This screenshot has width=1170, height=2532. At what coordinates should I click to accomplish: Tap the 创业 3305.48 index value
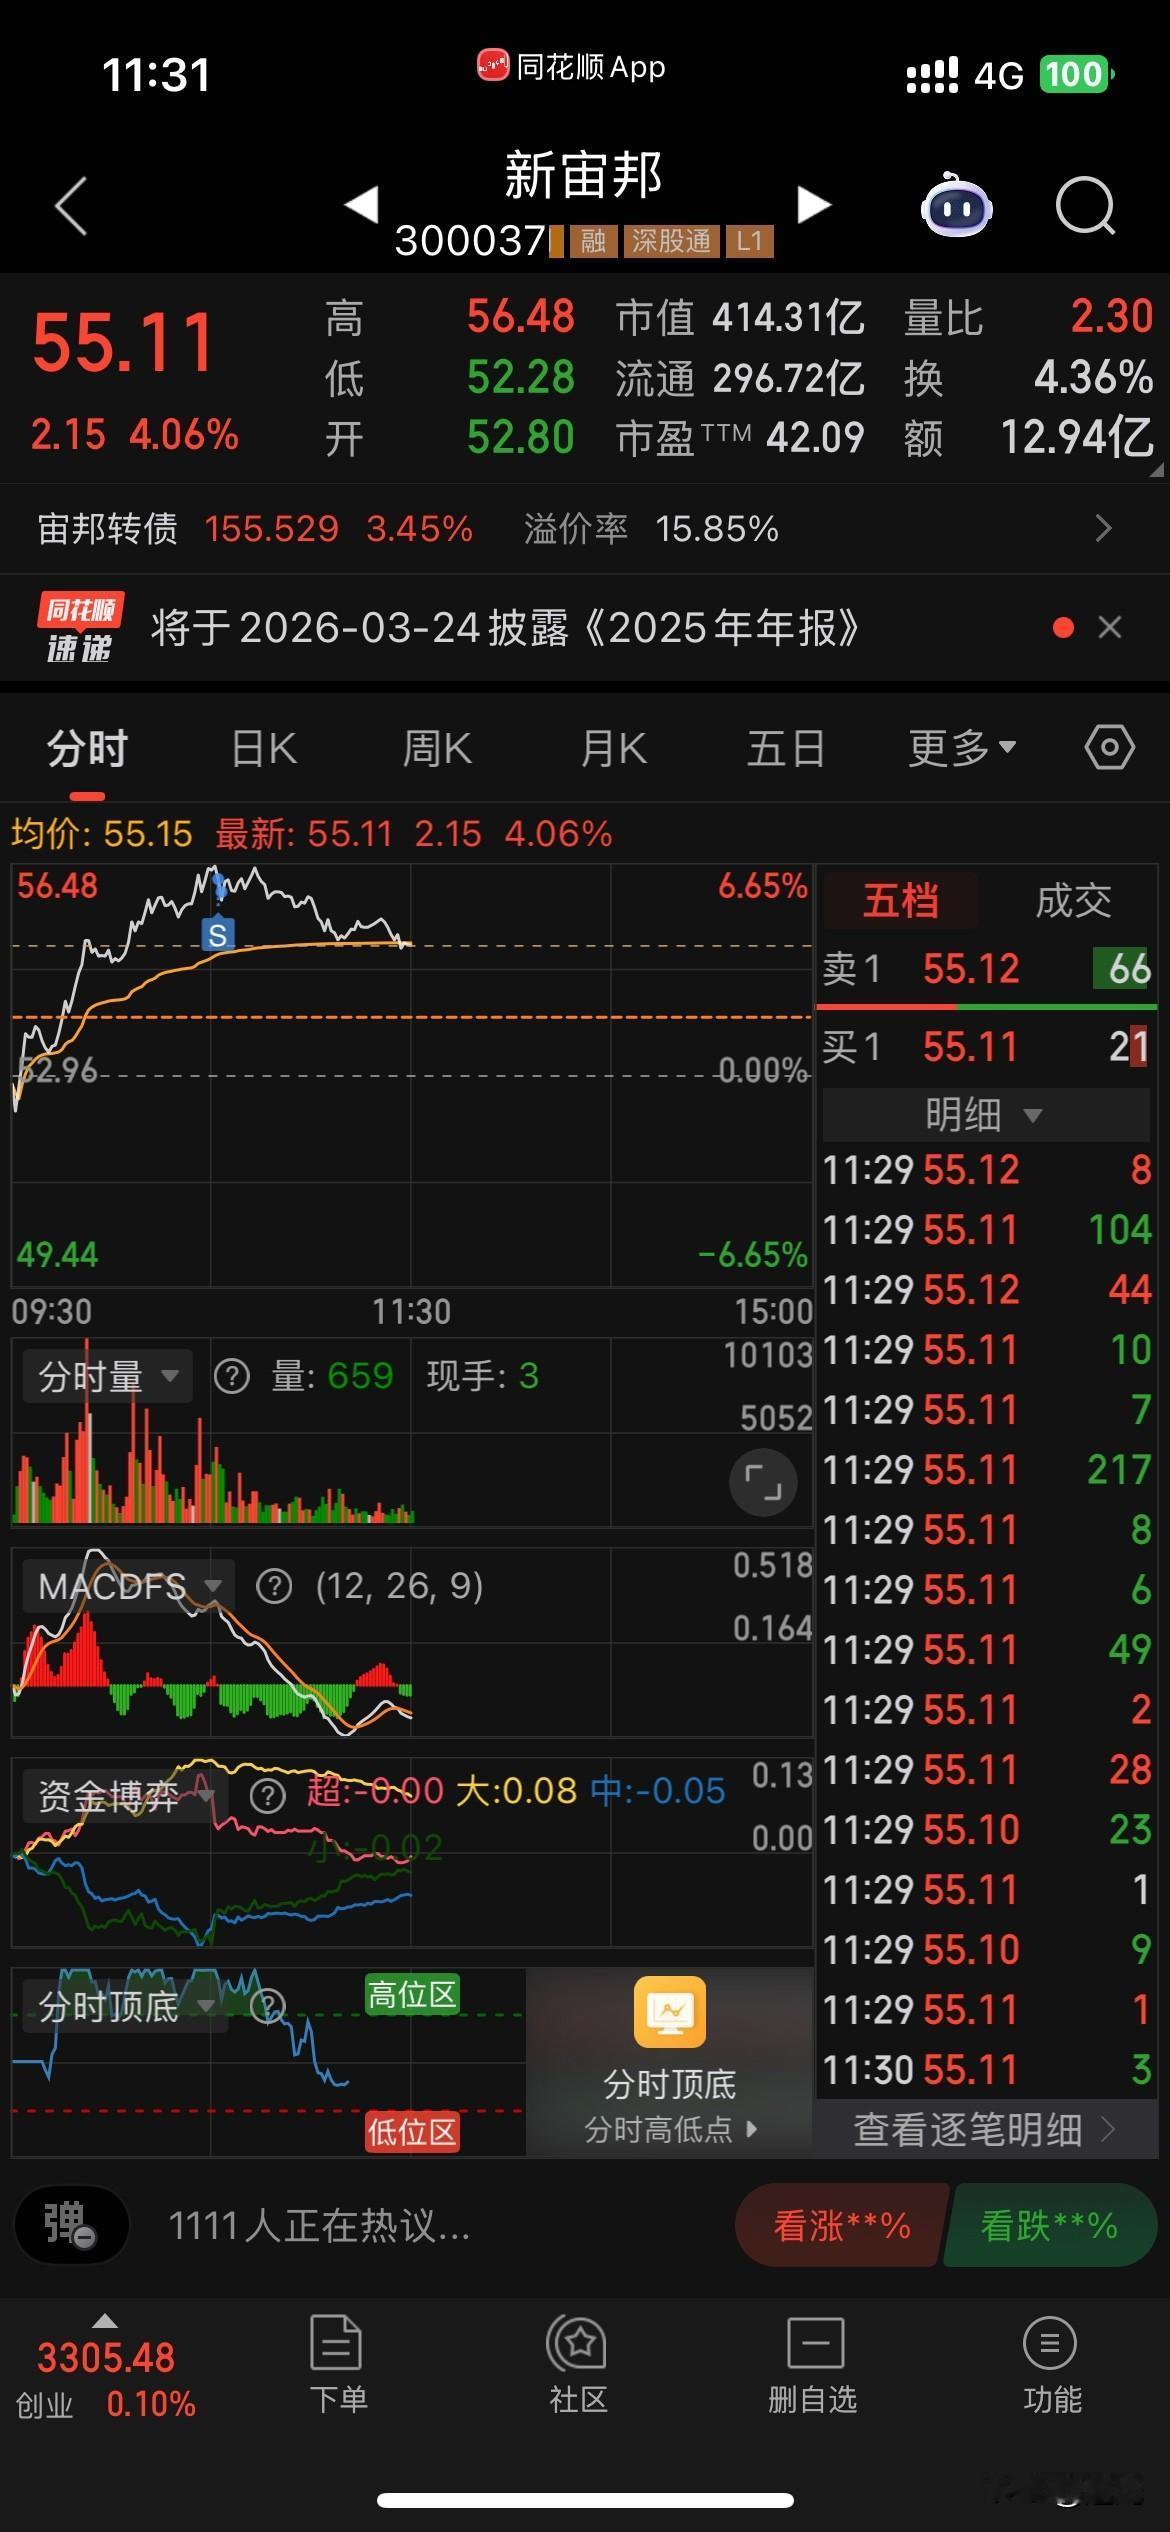106,2357
